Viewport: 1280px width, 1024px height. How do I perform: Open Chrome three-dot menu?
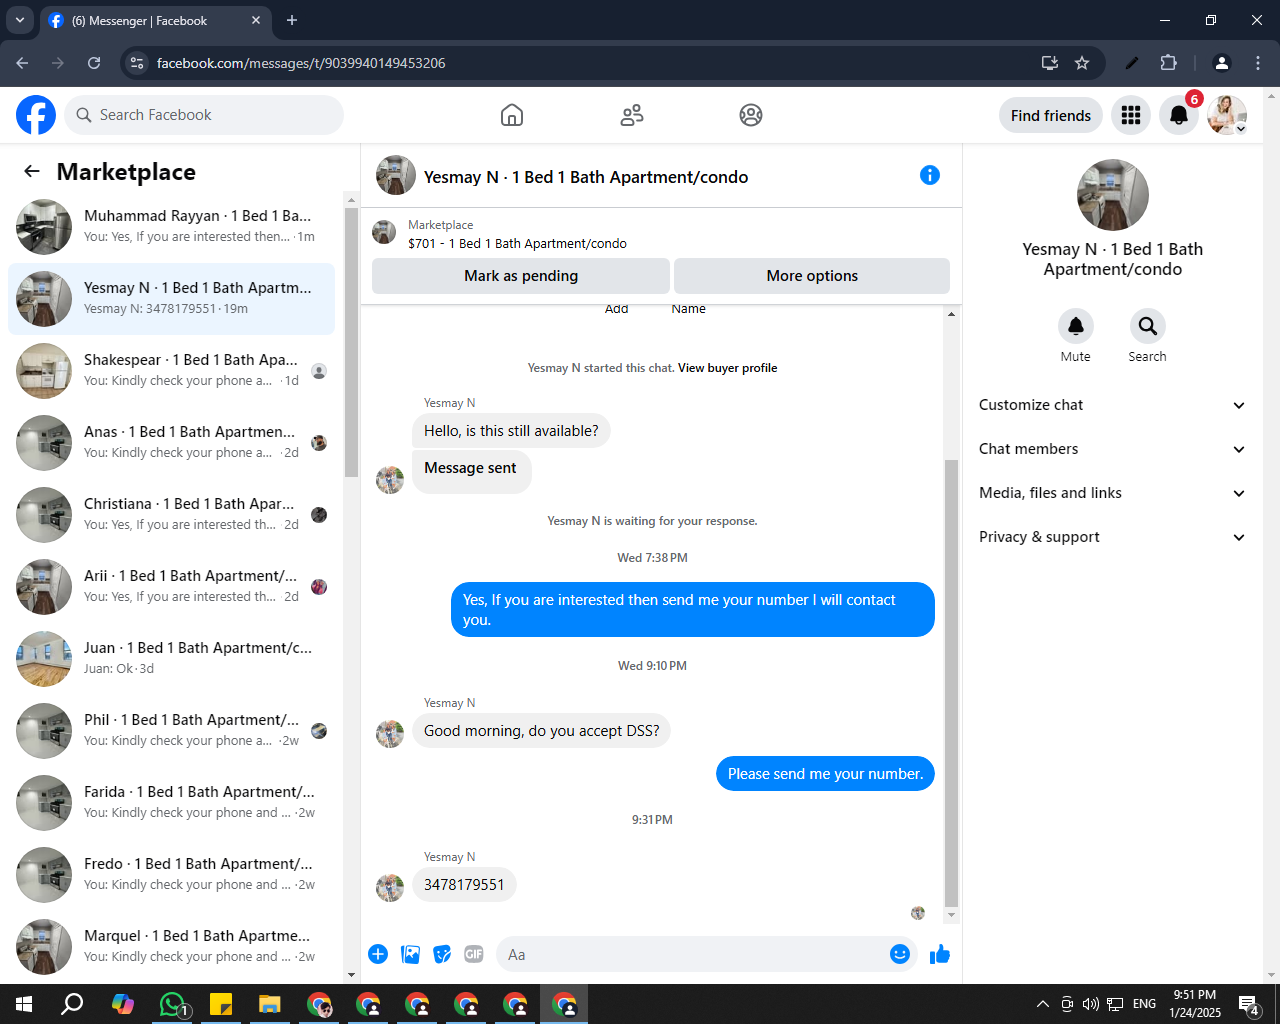pos(1258,63)
